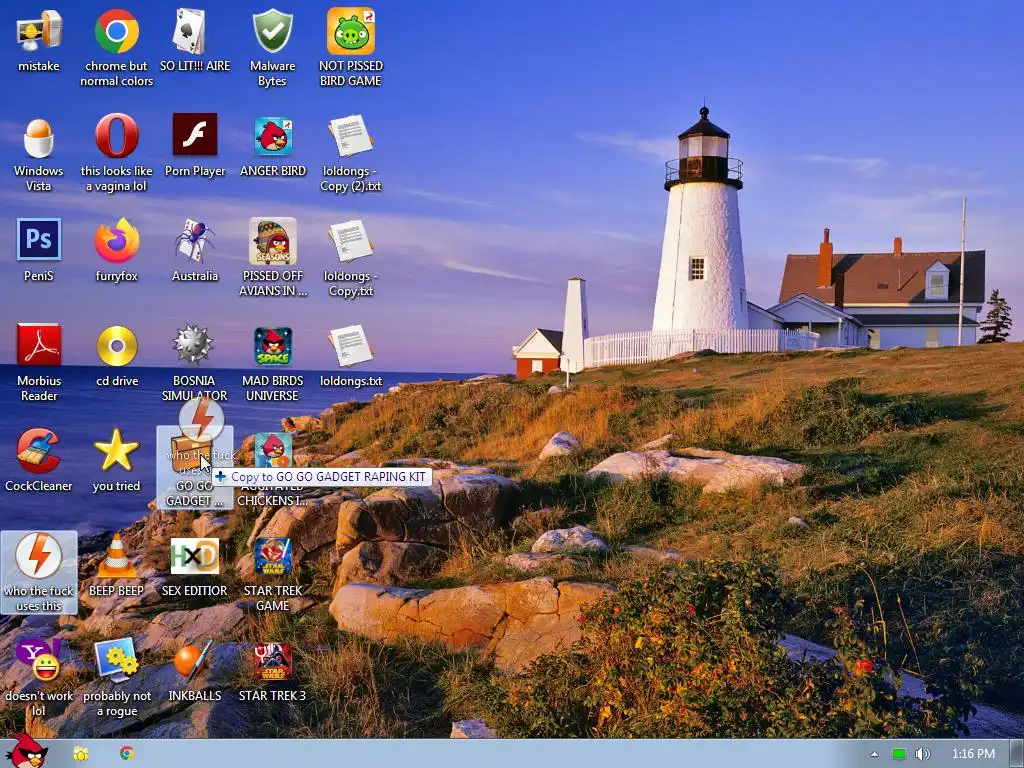The width and height of the screenshot is (1024, 768).
Task: Open the STAR TREK 3 game icon
Action: click(272, 661)
